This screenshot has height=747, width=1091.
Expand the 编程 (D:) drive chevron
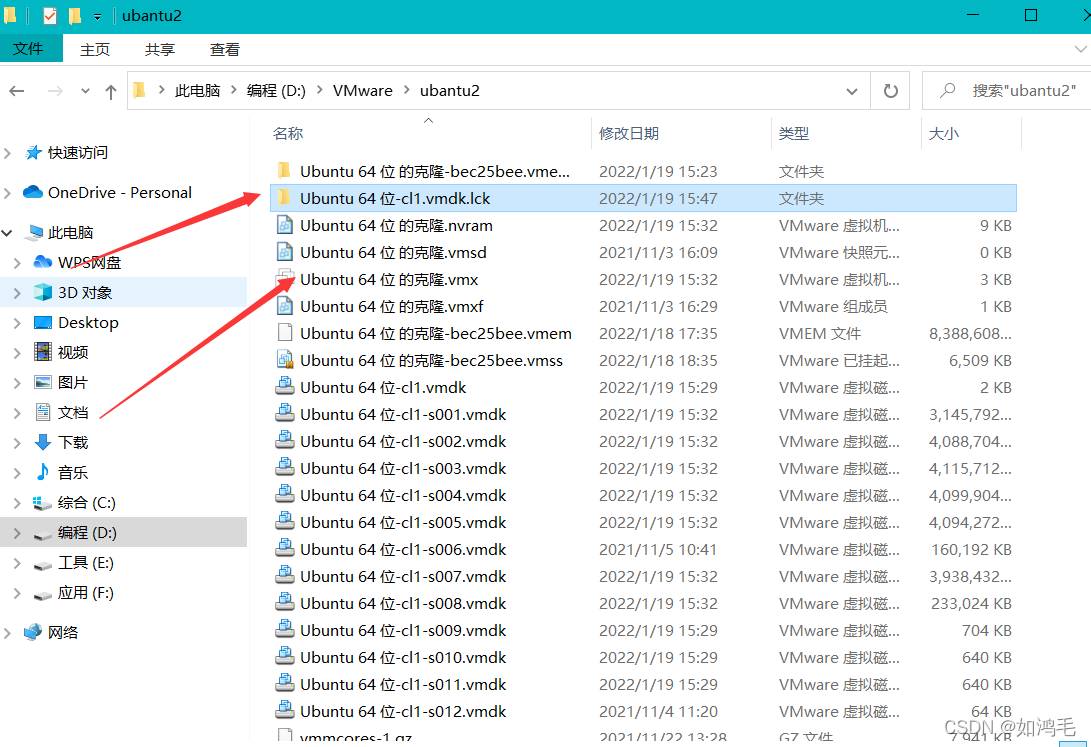(x=17, y=533)
